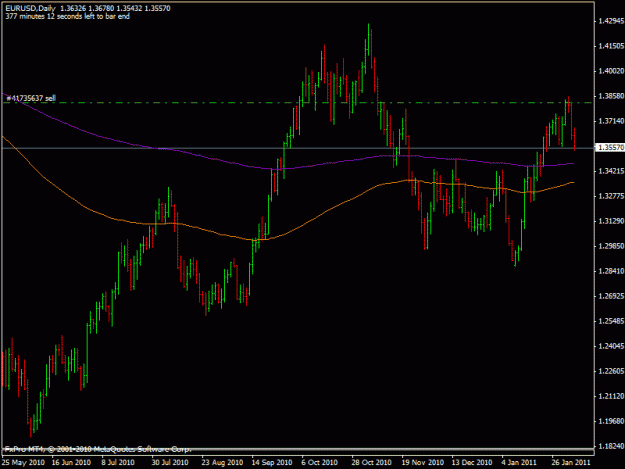Click the 1.38580 price scale label
The width and height of the screenshot is (625, 469).
click(x=611, y=96)
